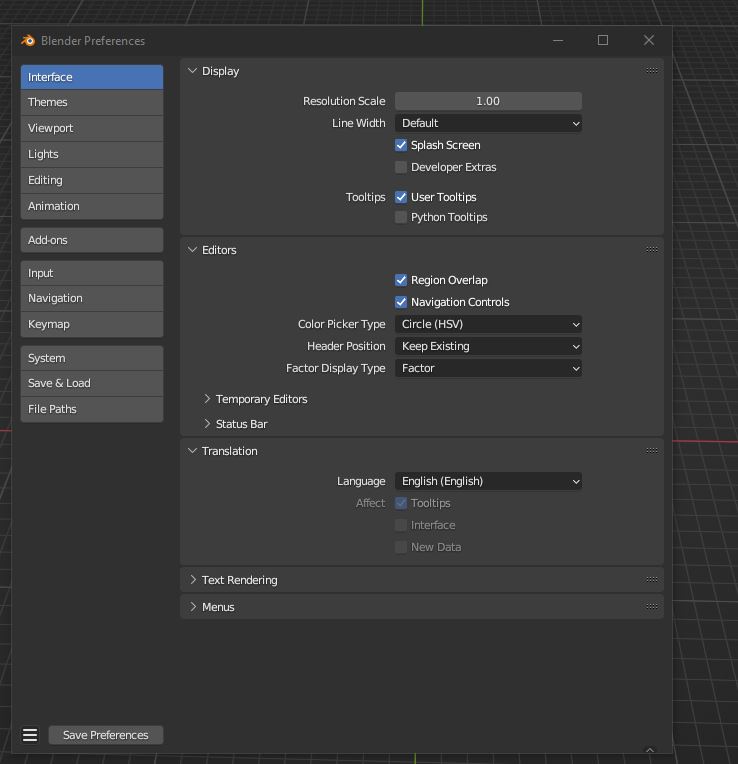Viewport: 738px width, 764px height.
Task: Toggle the Affect Tooltips translation checkbox
Action: (401, 503)
